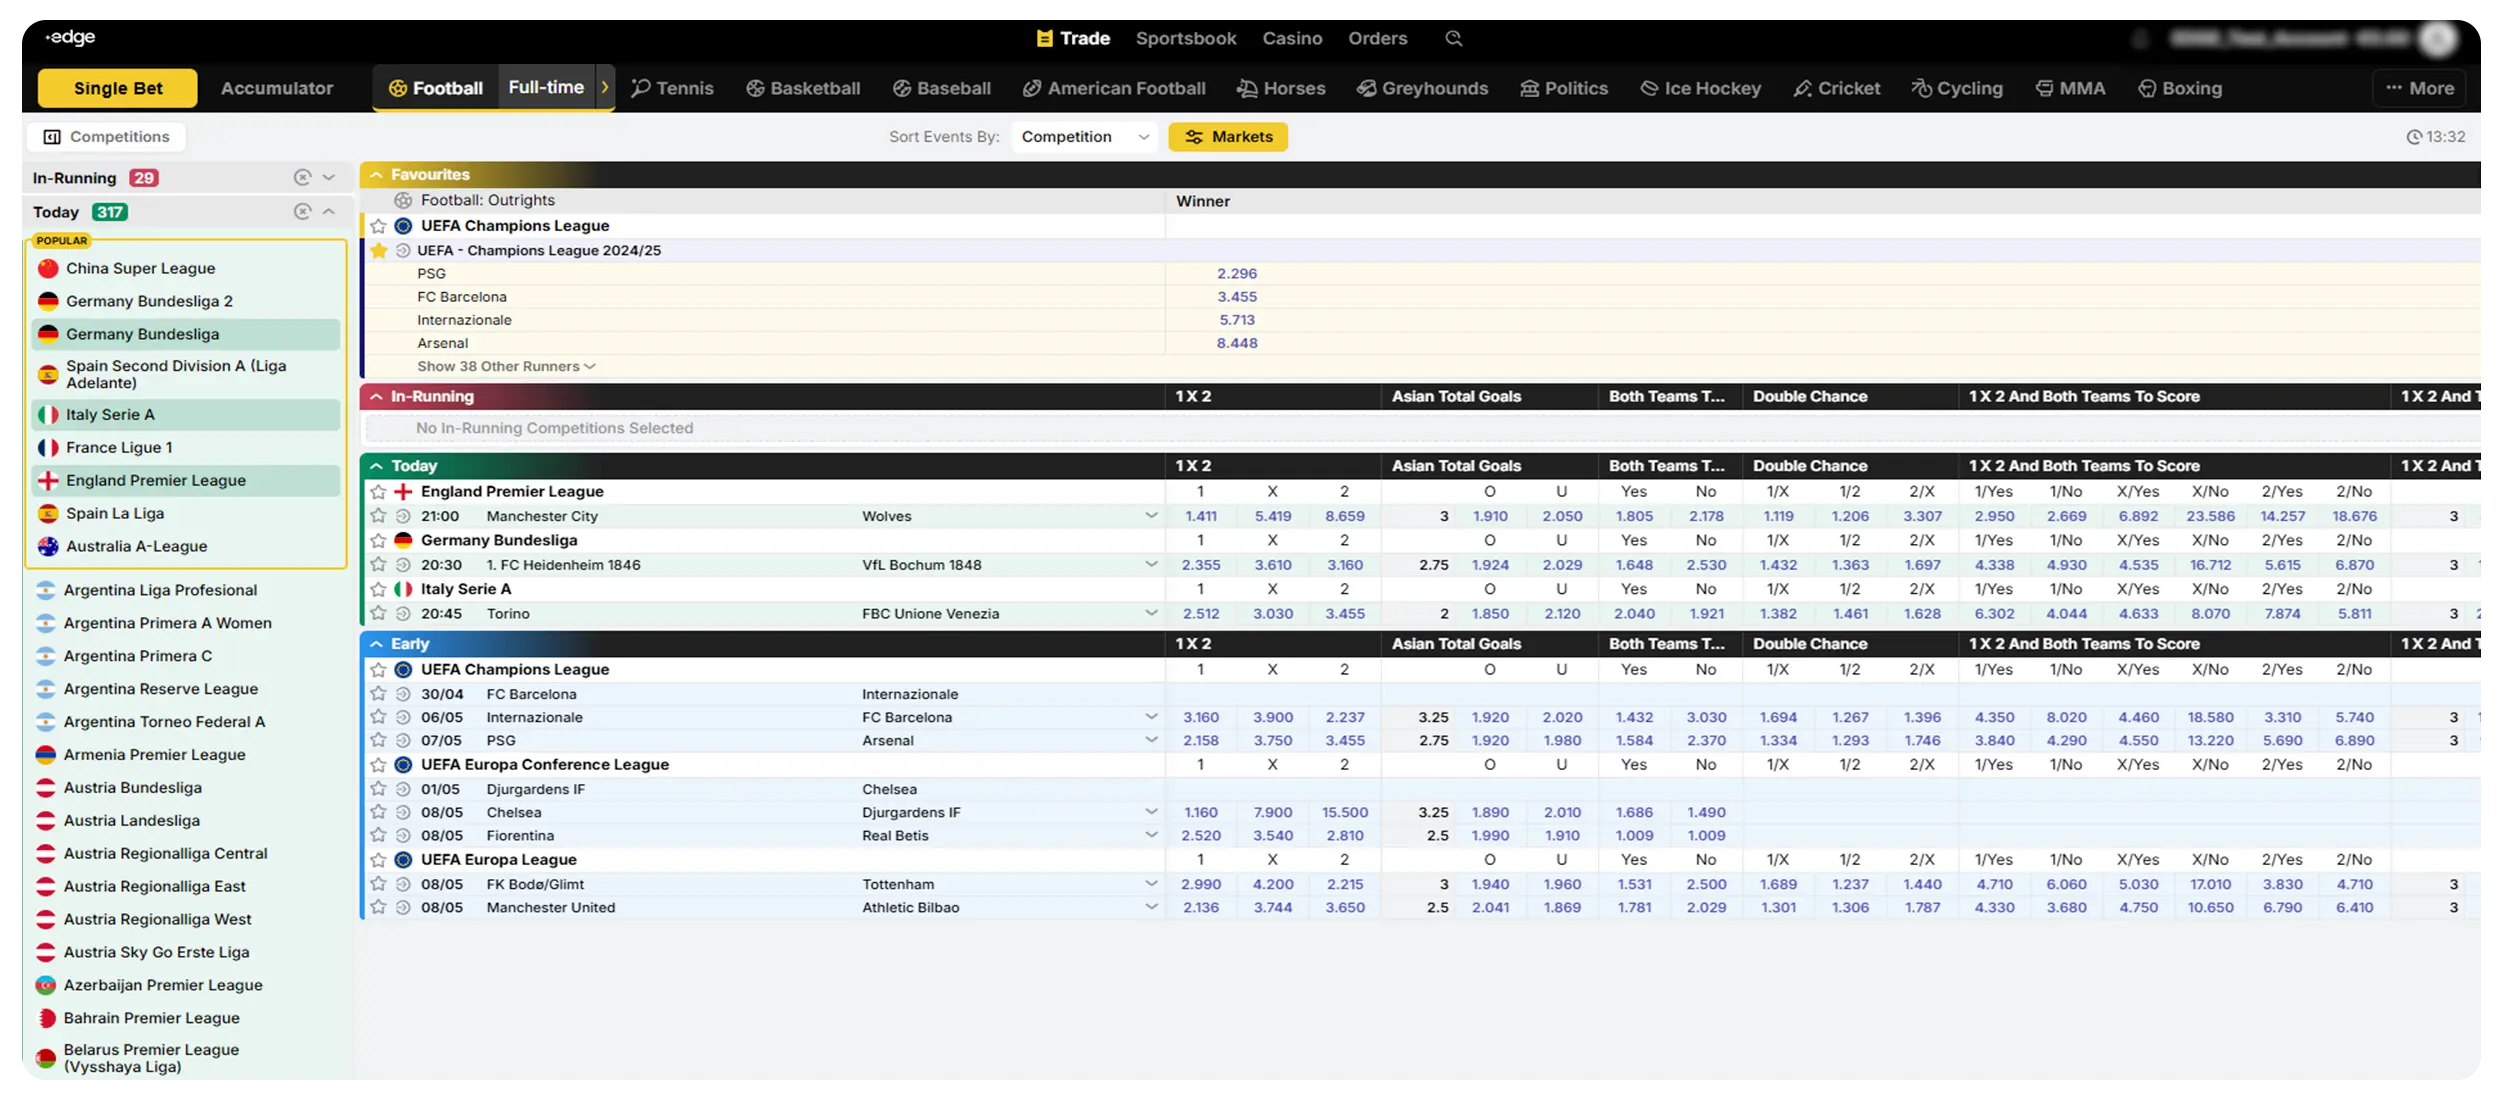Star the Manchester City vs Wolves match
Viewport: 2500px width, 1100px height.
pos(378,516)
